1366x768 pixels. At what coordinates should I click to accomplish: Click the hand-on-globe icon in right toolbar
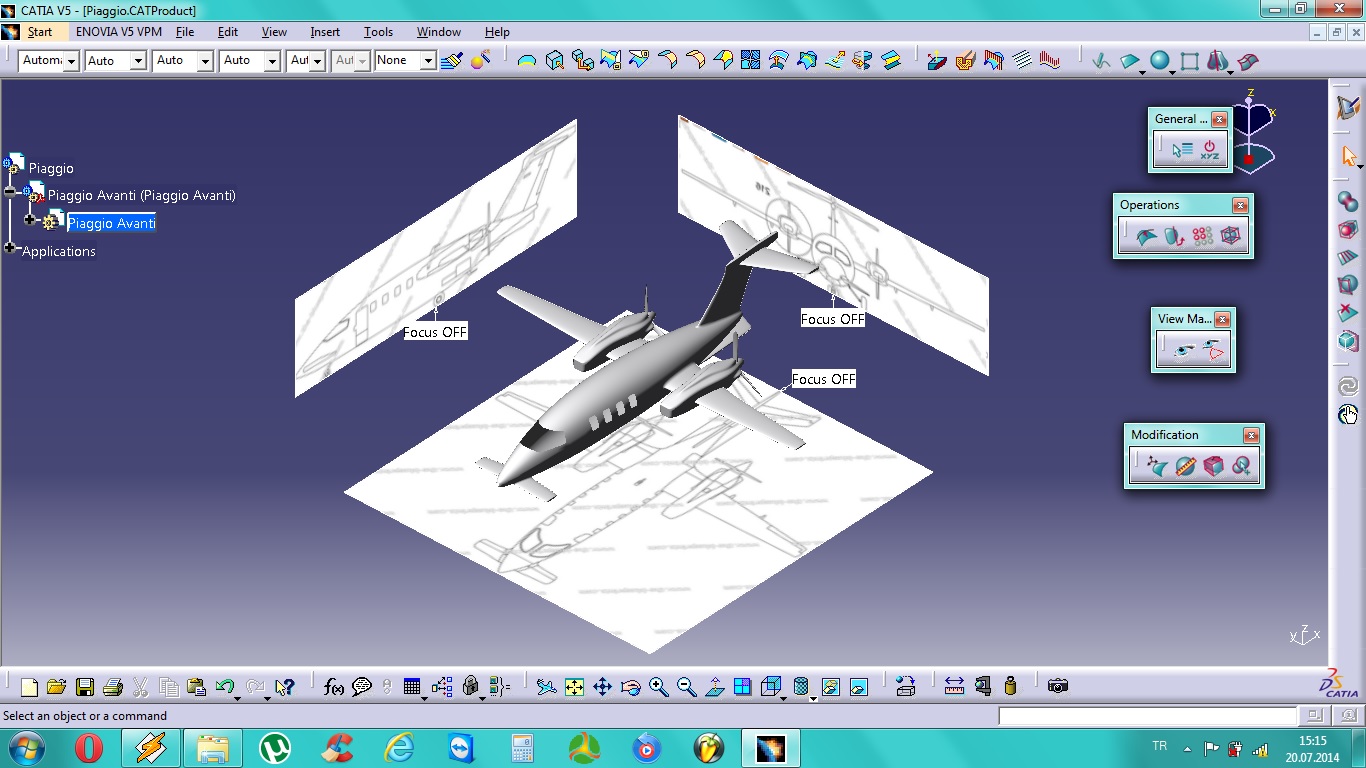pyautogui.click(x=1348, y=414)
